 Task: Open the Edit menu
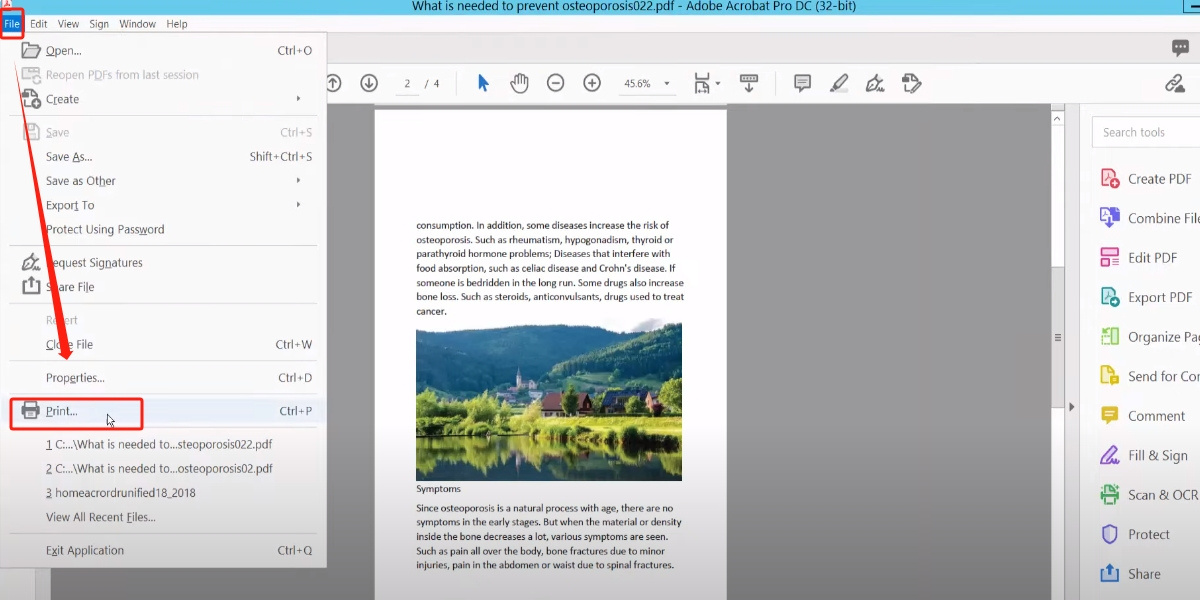(x=39, y=23)
